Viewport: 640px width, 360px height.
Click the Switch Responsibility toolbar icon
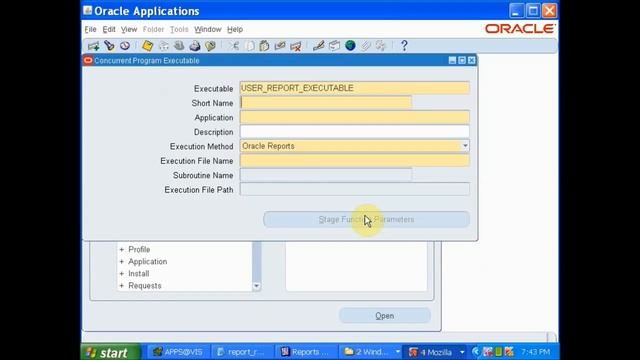coord(179,46)
